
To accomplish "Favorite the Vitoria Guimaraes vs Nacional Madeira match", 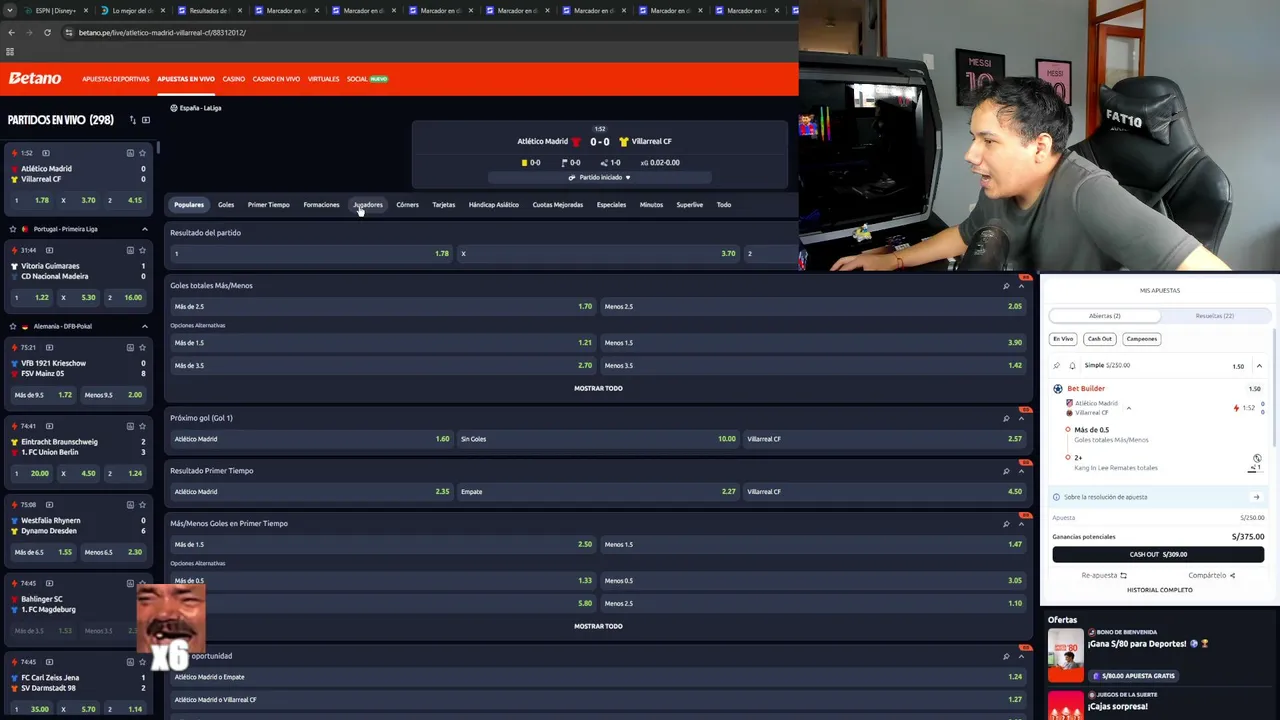I will (x=142, y=250).
